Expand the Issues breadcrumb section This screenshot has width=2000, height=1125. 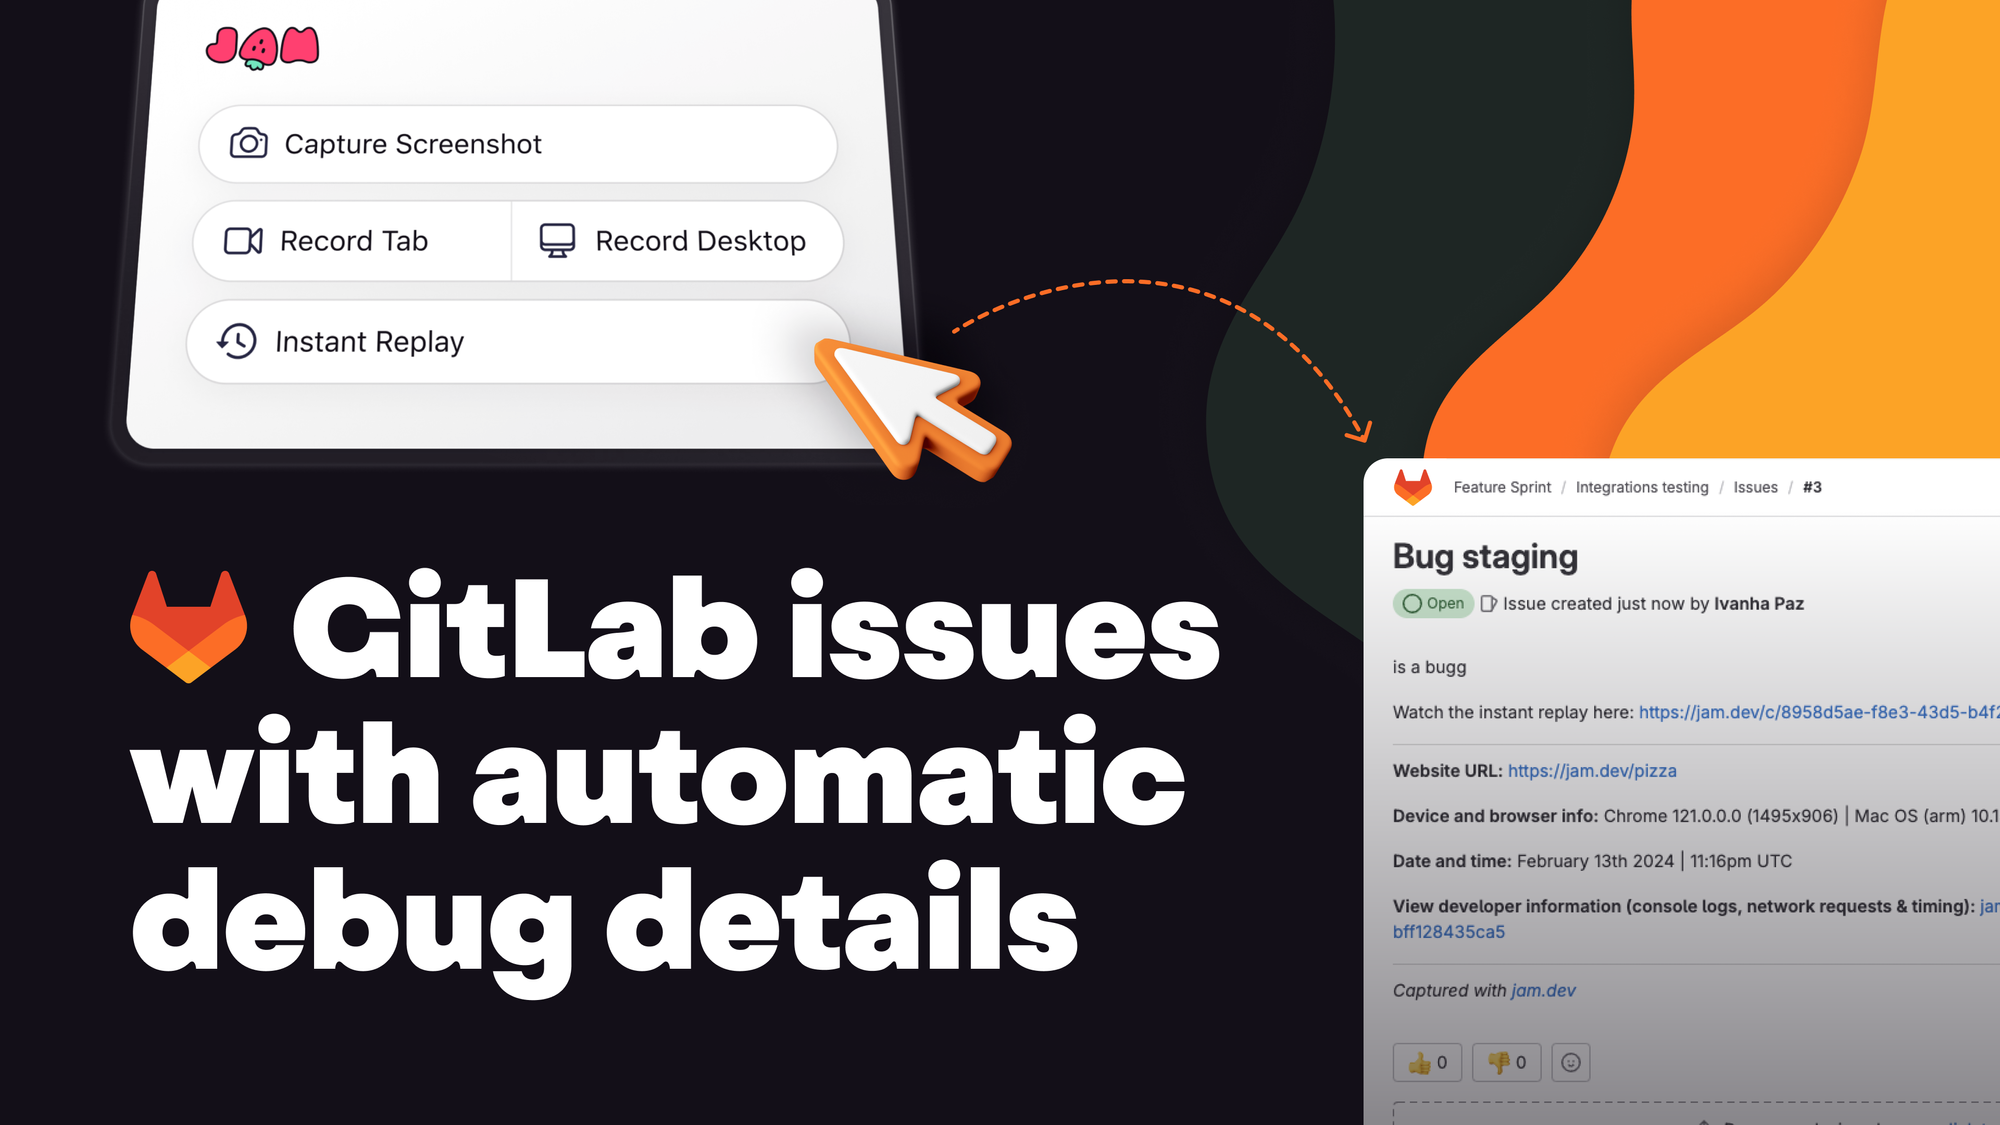pyautogui.click(x=1753, y=486)
